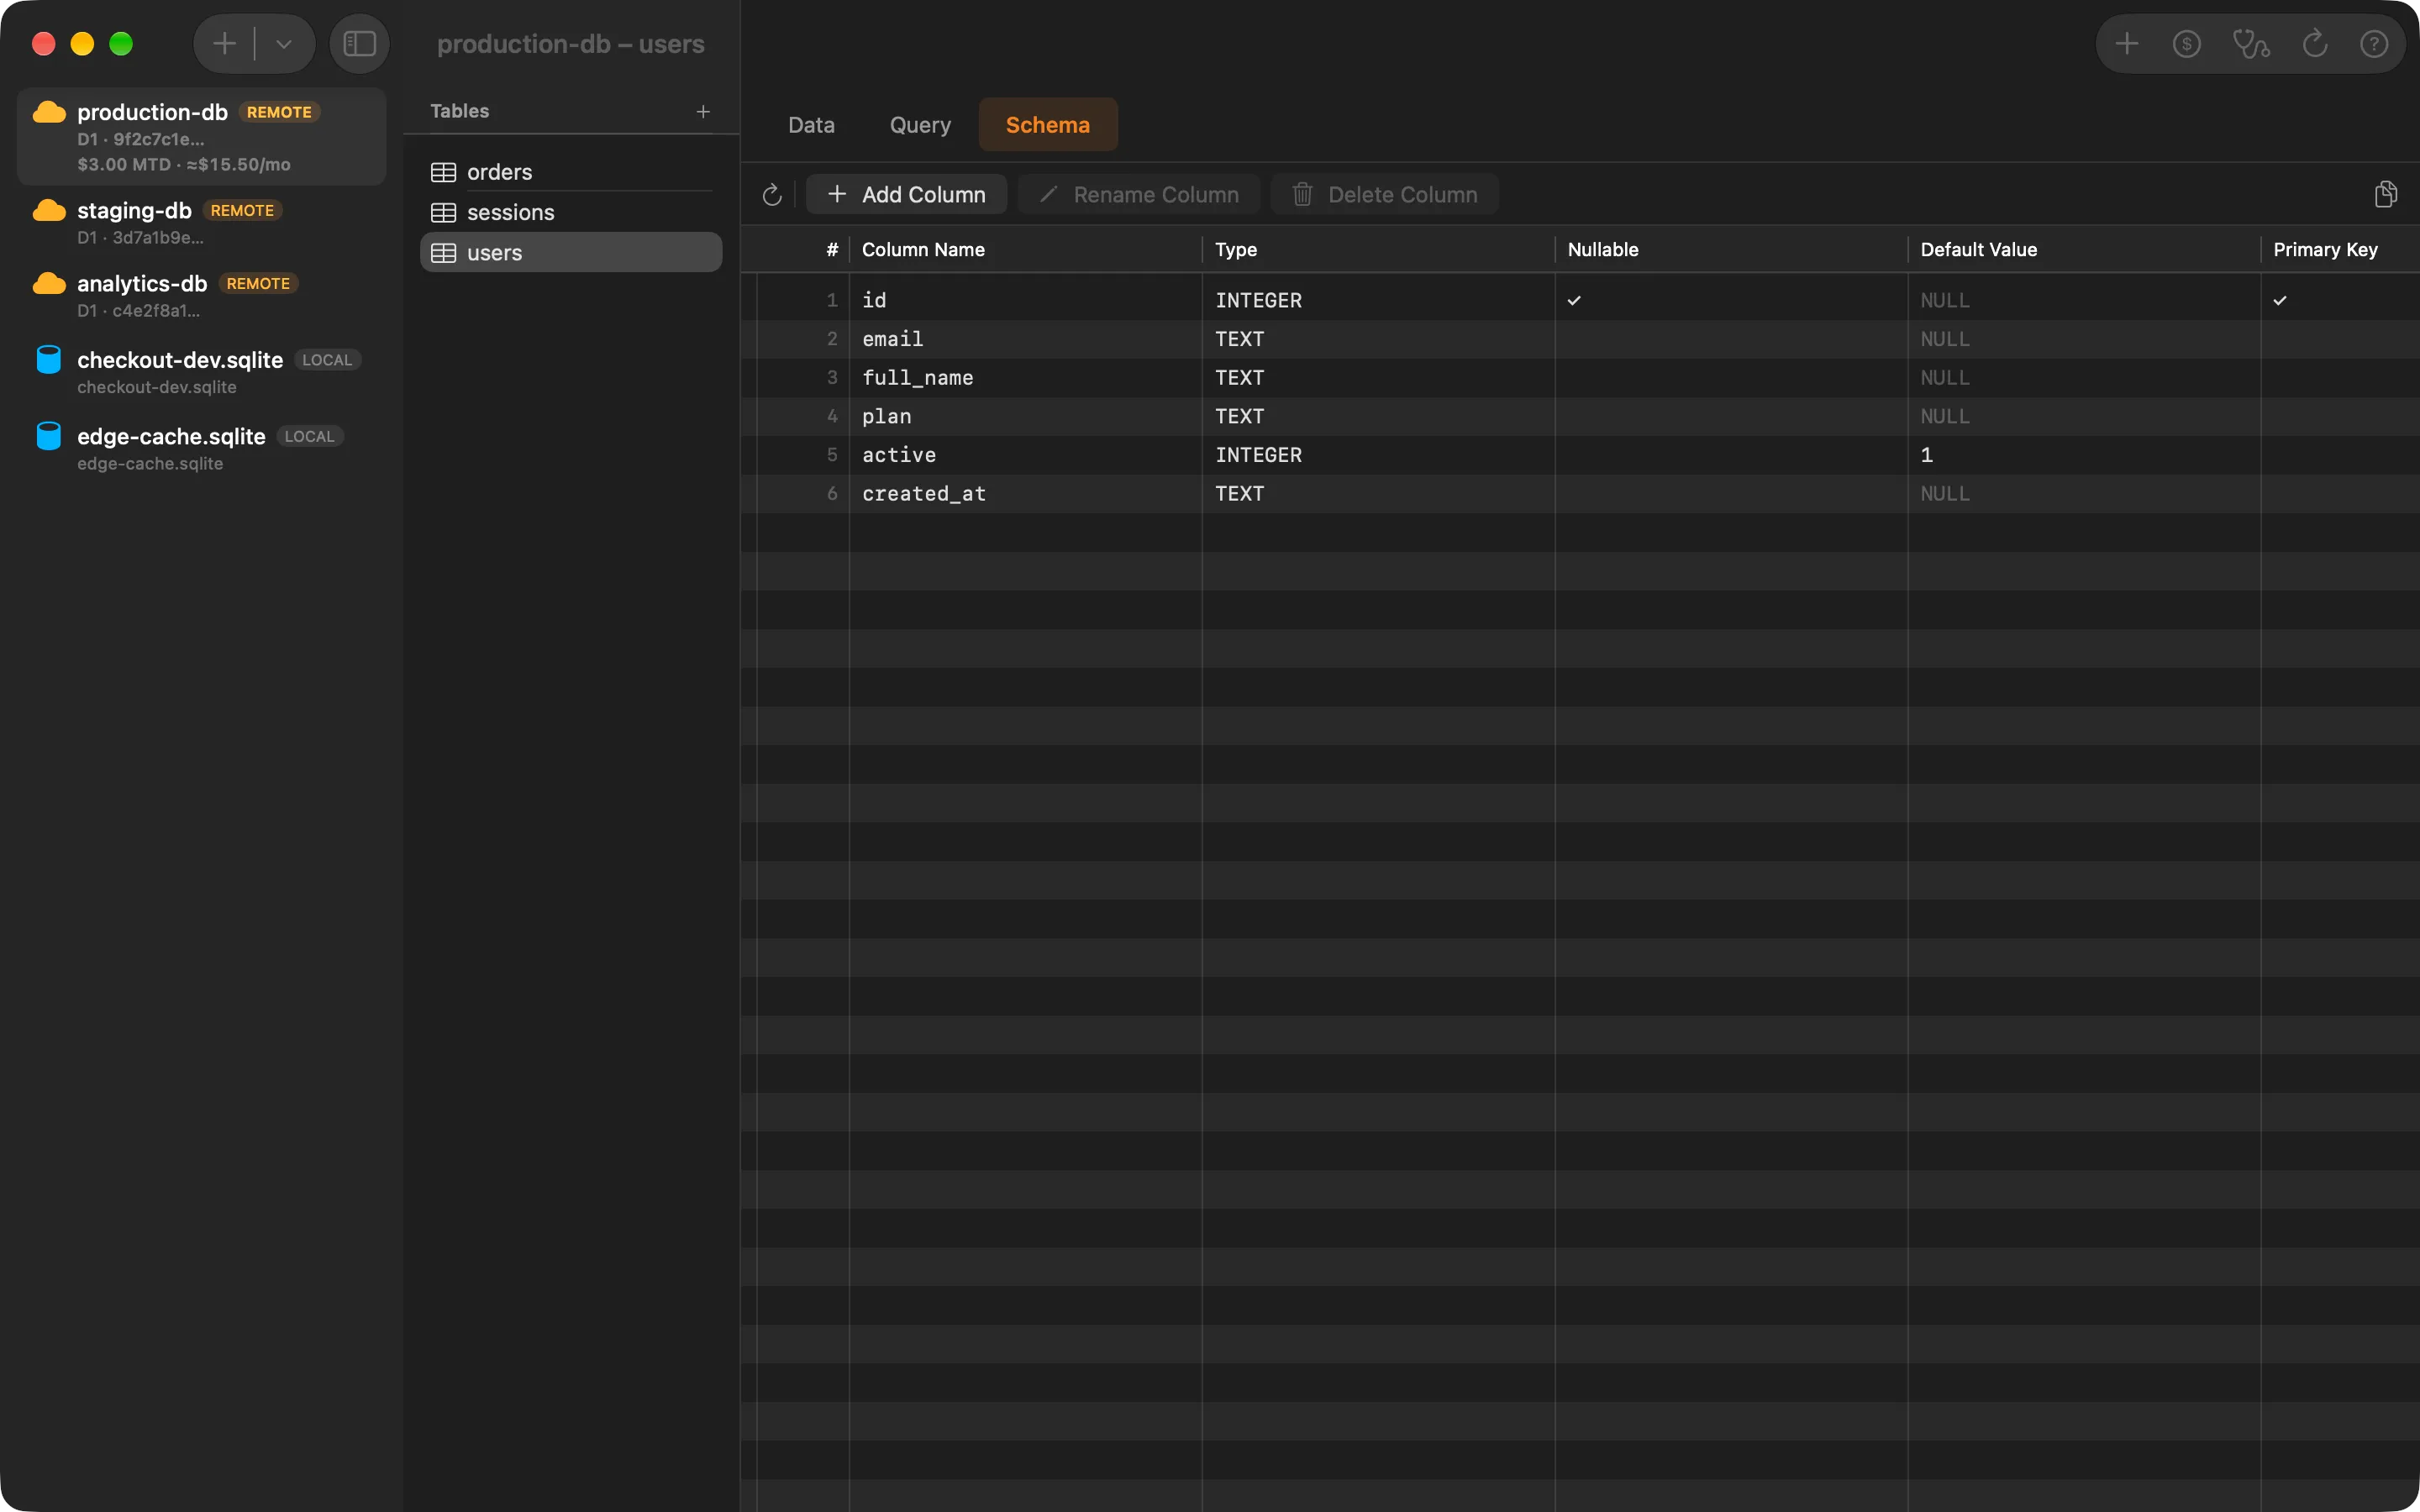Click the default value 1 for active

pos(1926,455)
